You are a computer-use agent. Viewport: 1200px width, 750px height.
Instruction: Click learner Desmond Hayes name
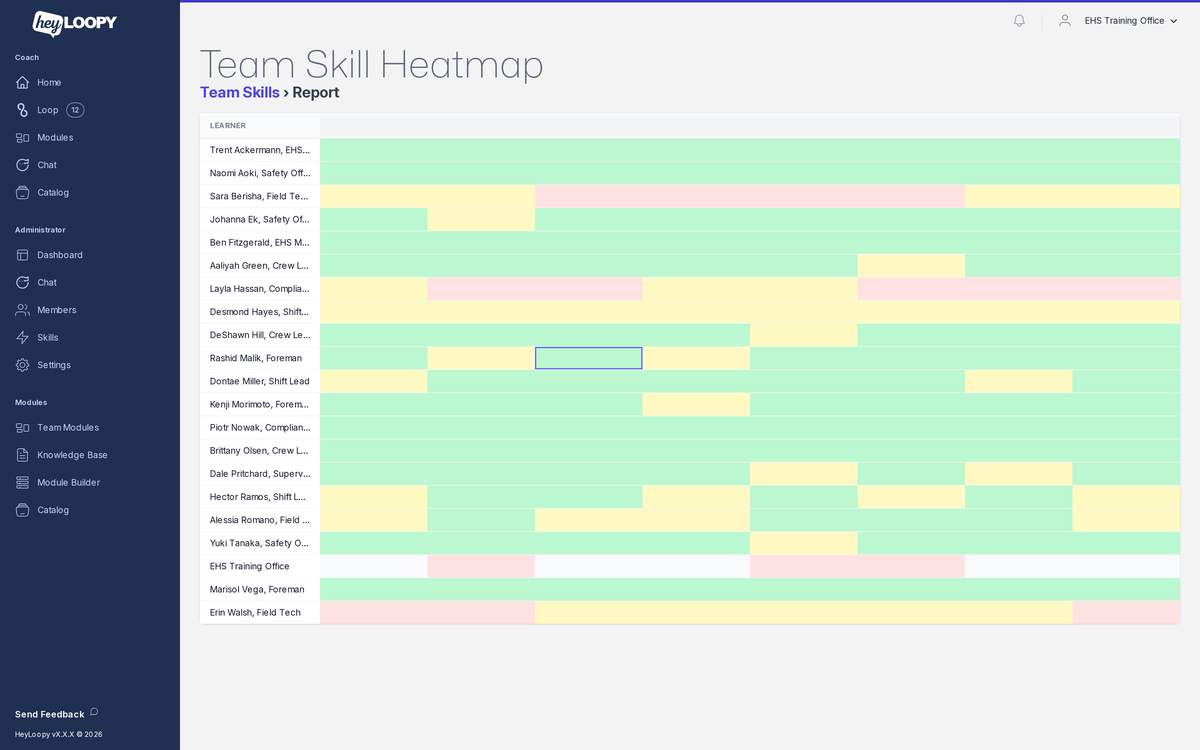[x=260, y=312]
